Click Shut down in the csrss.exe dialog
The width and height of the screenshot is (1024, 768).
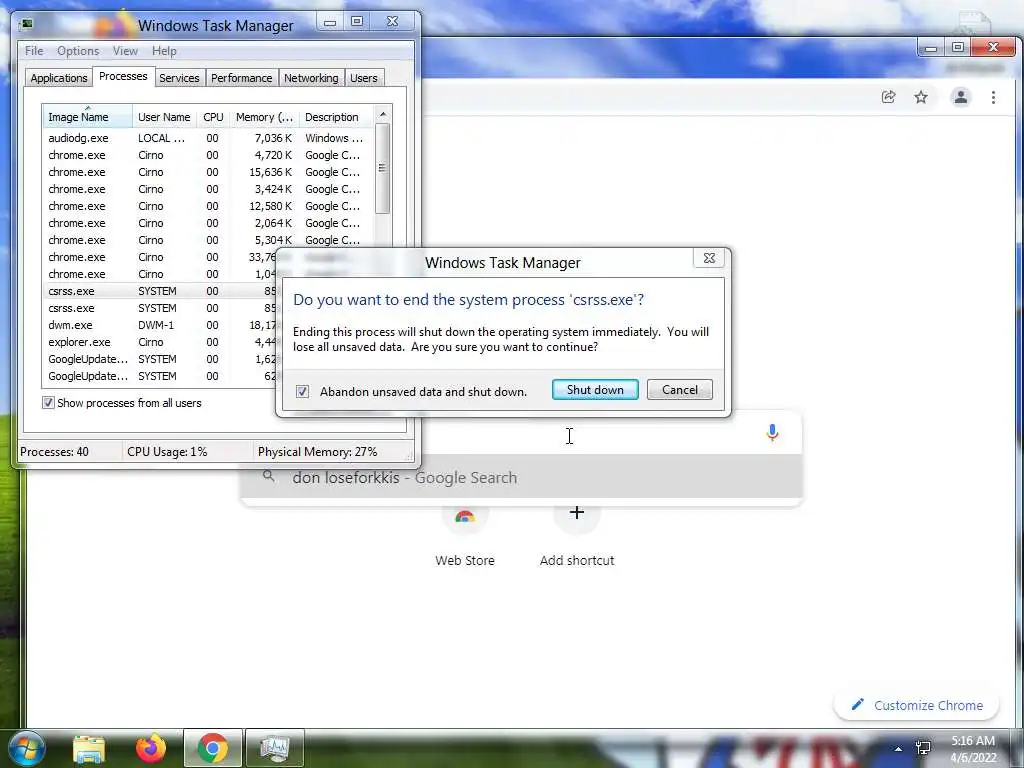(x=595, y=390)
